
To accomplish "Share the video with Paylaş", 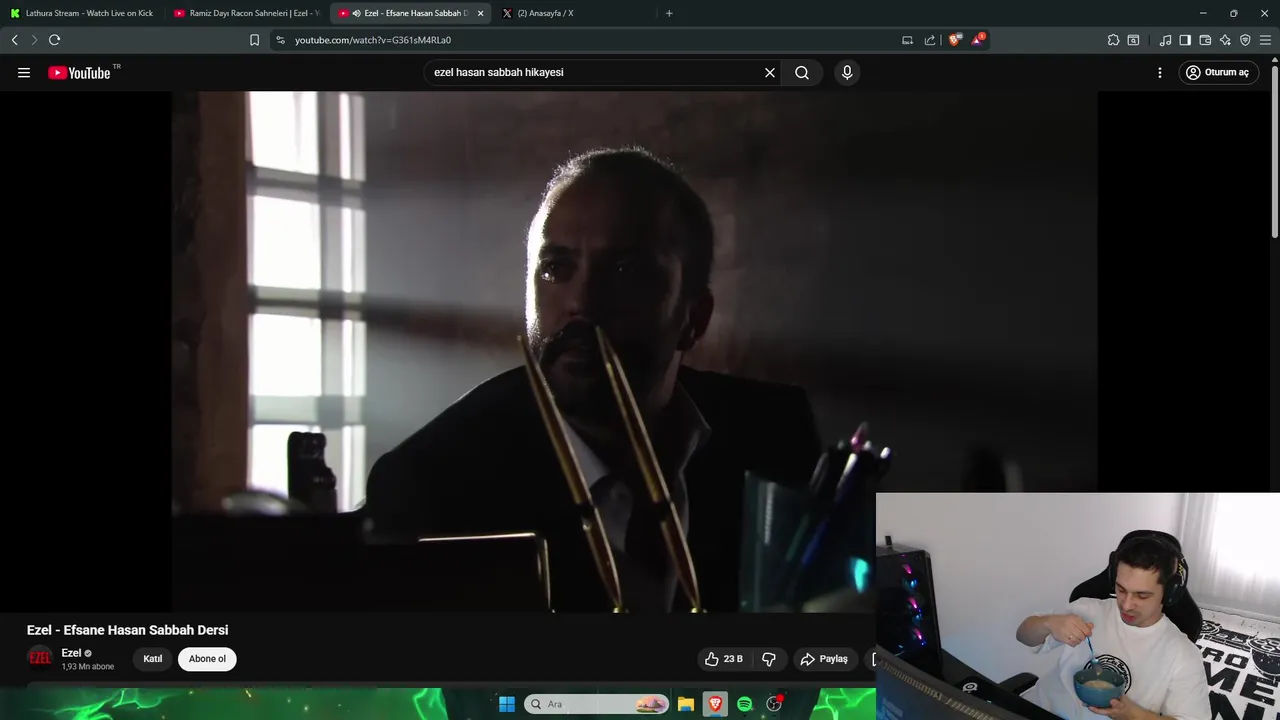I will pos(824,659).
